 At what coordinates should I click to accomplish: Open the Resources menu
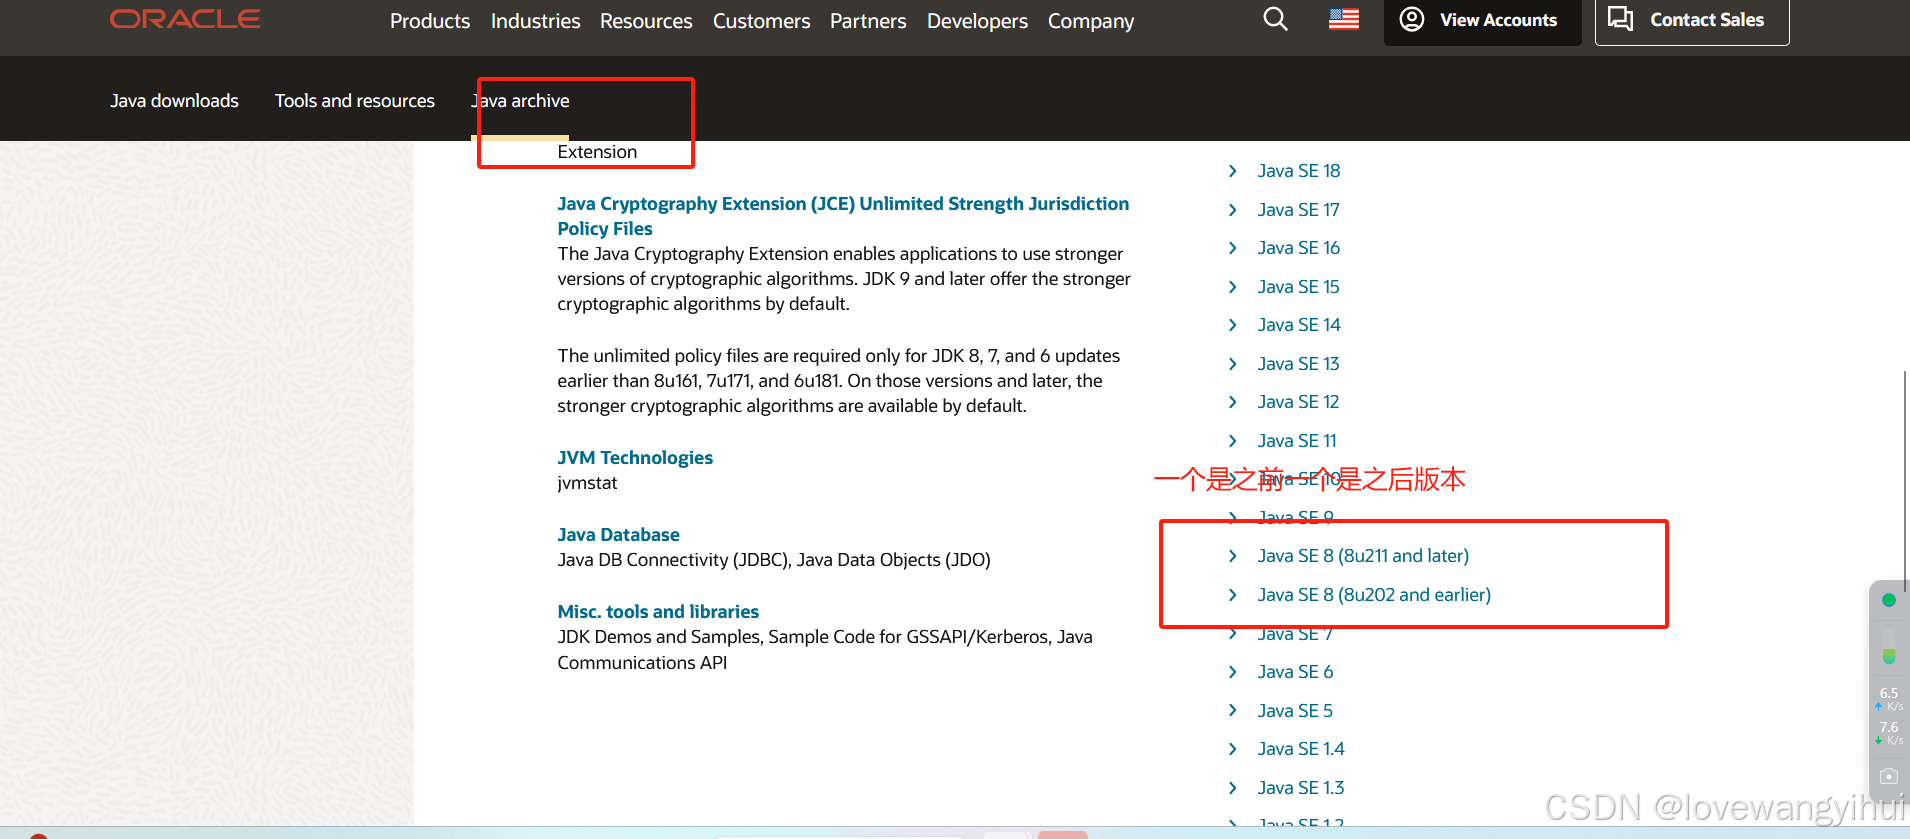[646, 21]
